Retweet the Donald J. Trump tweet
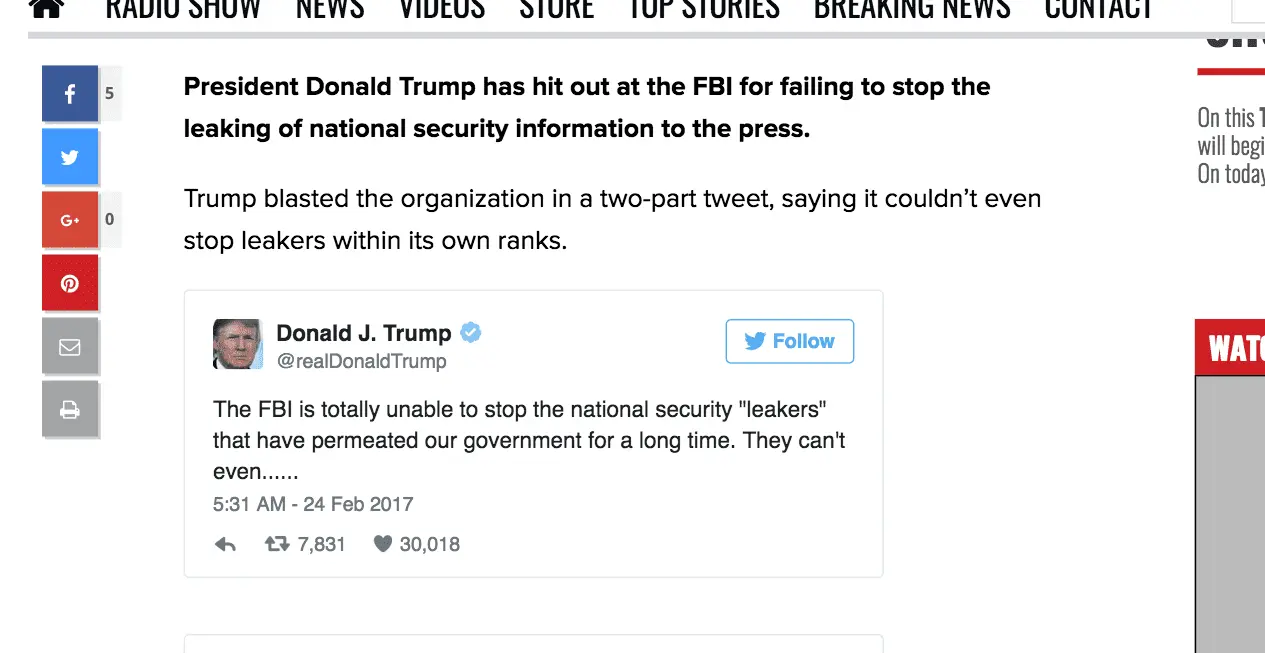This screenshot has width=1265, height=653. pos(277,545)
